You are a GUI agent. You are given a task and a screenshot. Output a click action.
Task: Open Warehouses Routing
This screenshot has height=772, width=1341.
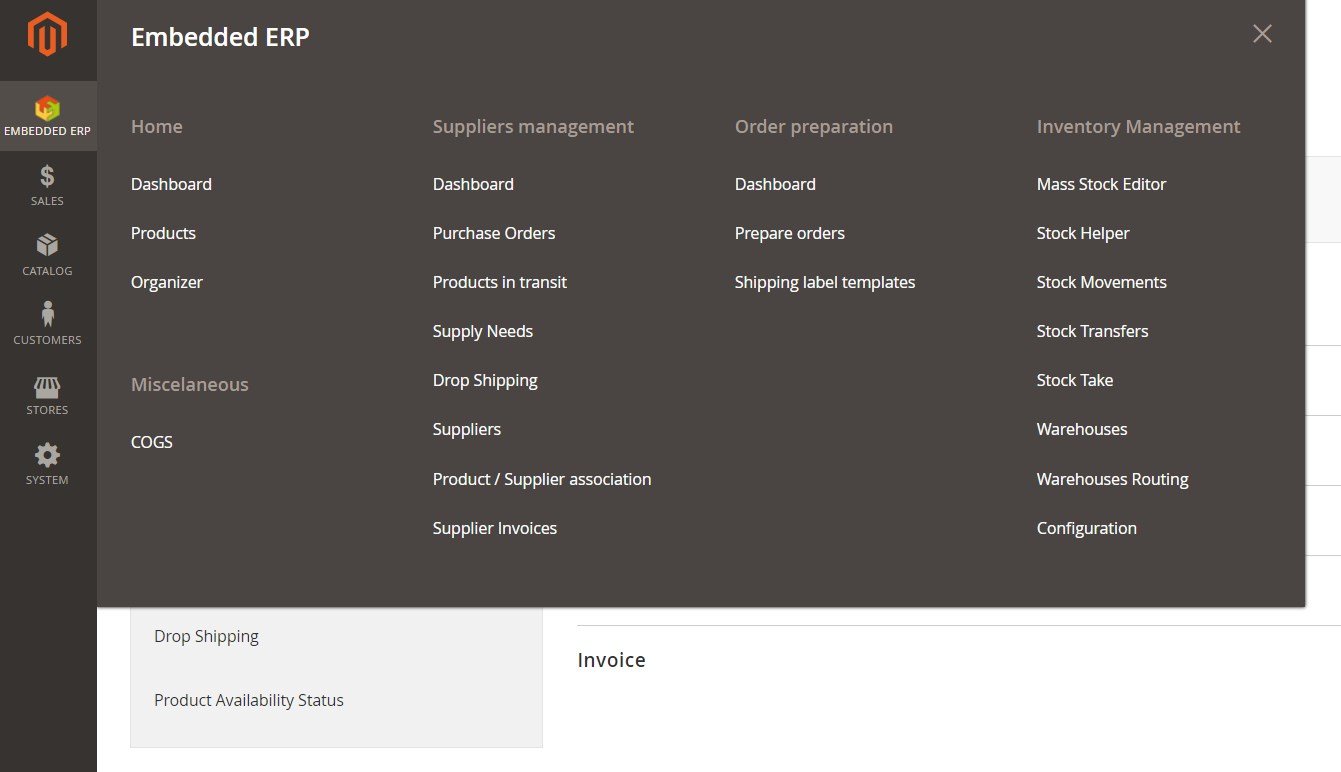(1113, 479)
